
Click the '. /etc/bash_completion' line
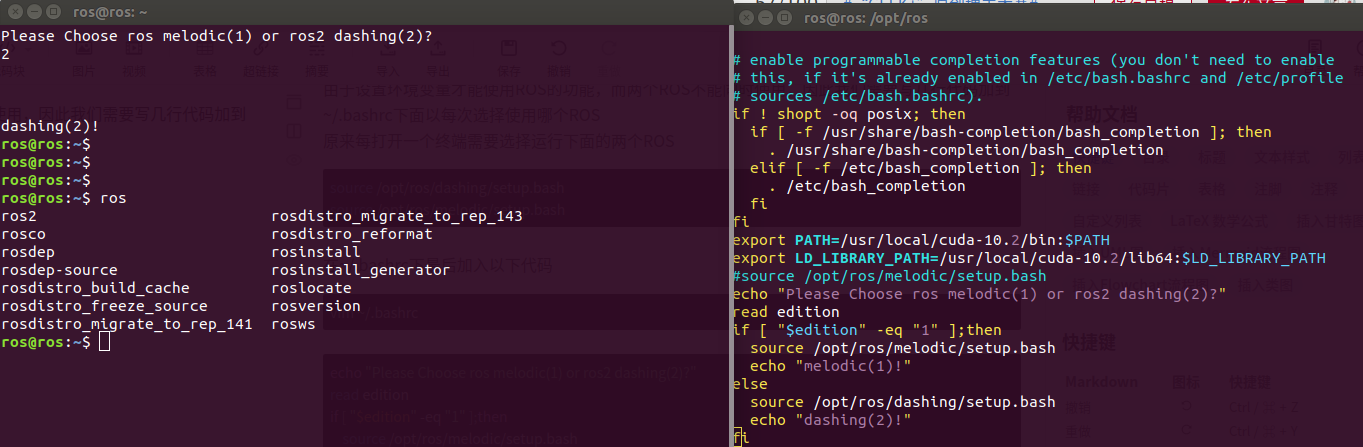[866, 186]
